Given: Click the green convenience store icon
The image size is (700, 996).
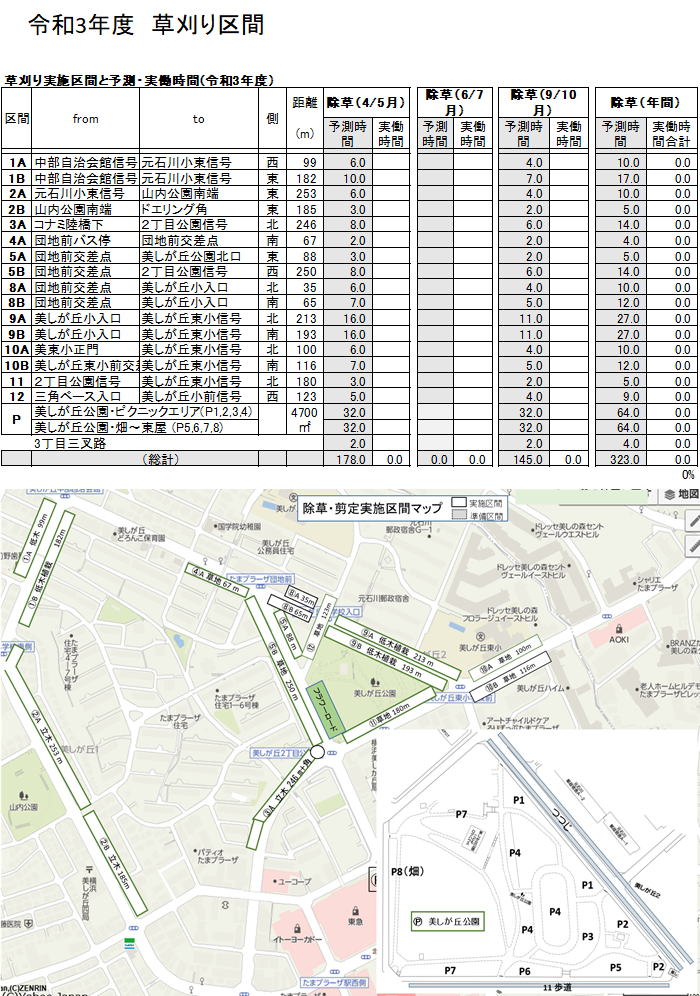Looking at the screenshot, I should click(128, 941).
